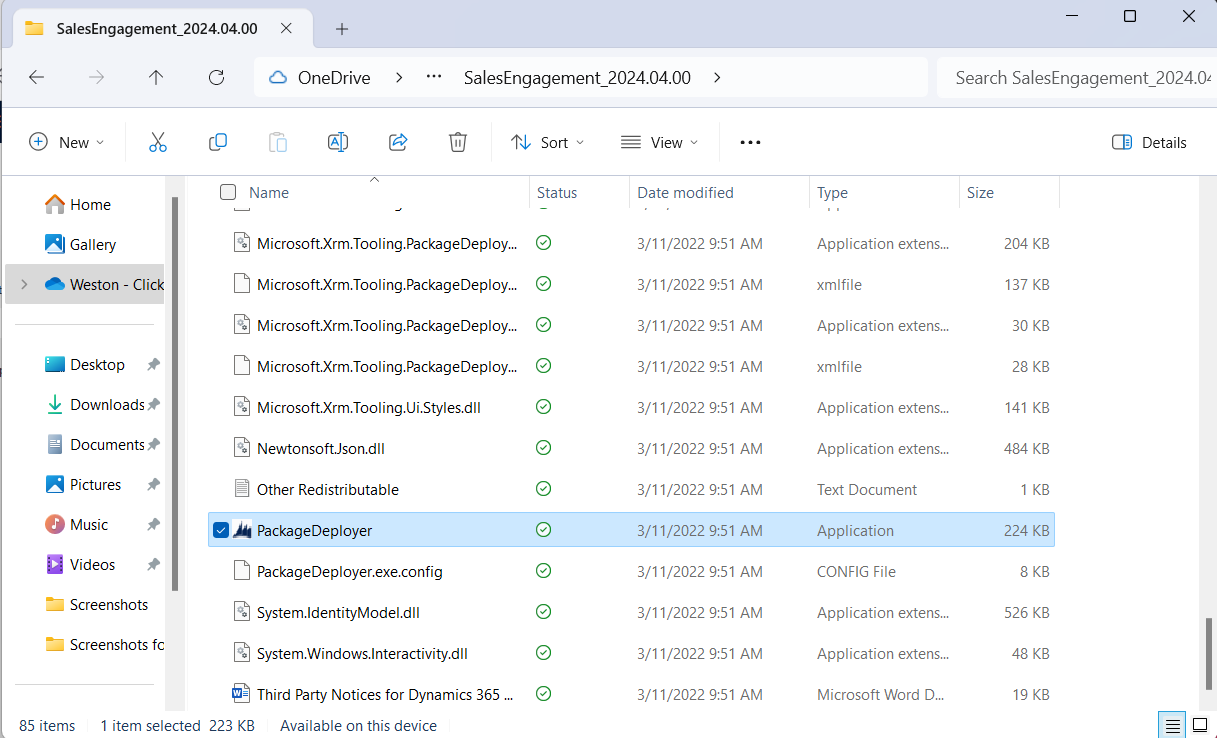1217x738 pixels.
Task: Toggle the select-all checkbox in the Name header
Action: point(228,192)
